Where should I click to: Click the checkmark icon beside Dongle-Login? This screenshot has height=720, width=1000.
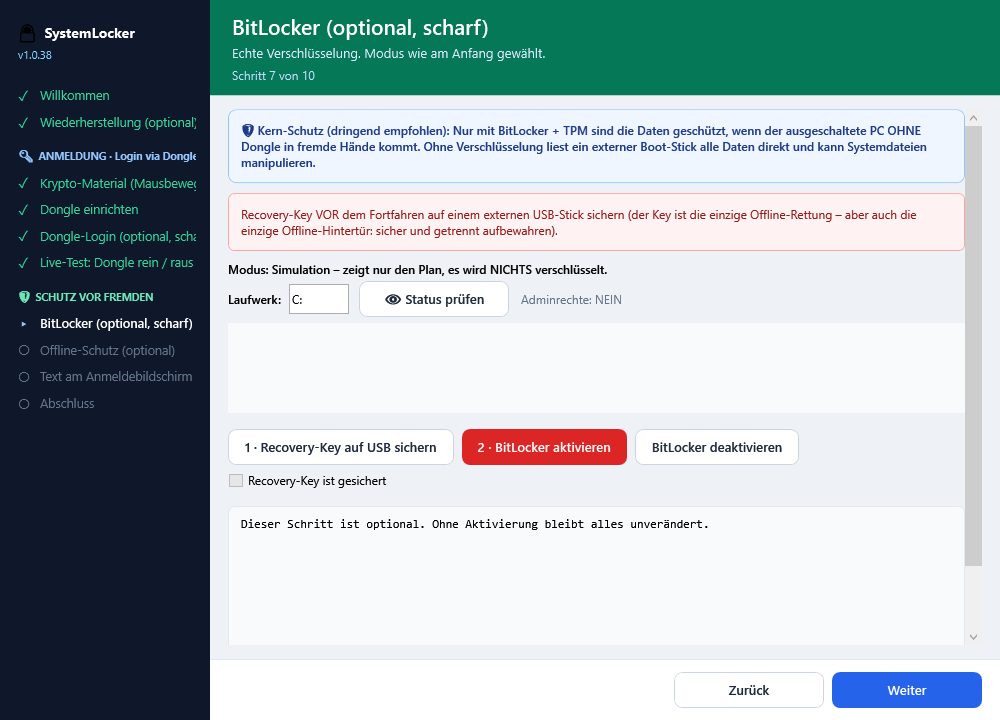pos(24,237)
